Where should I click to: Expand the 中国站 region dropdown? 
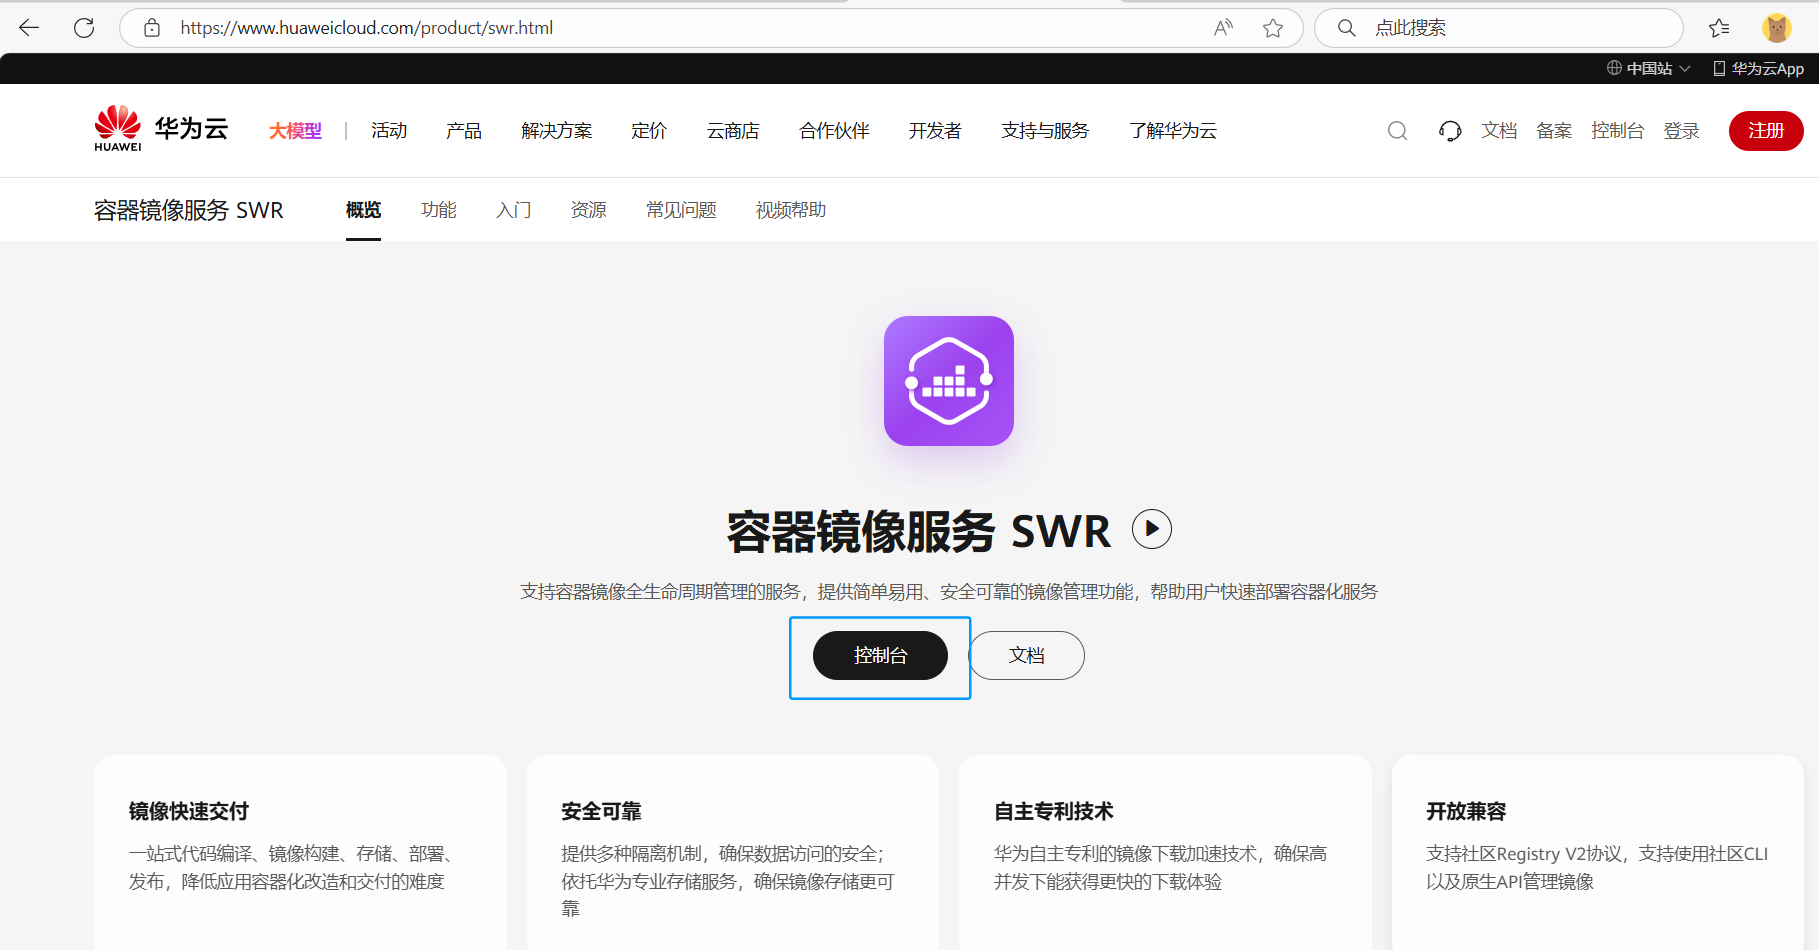[x=1649, y=68]
